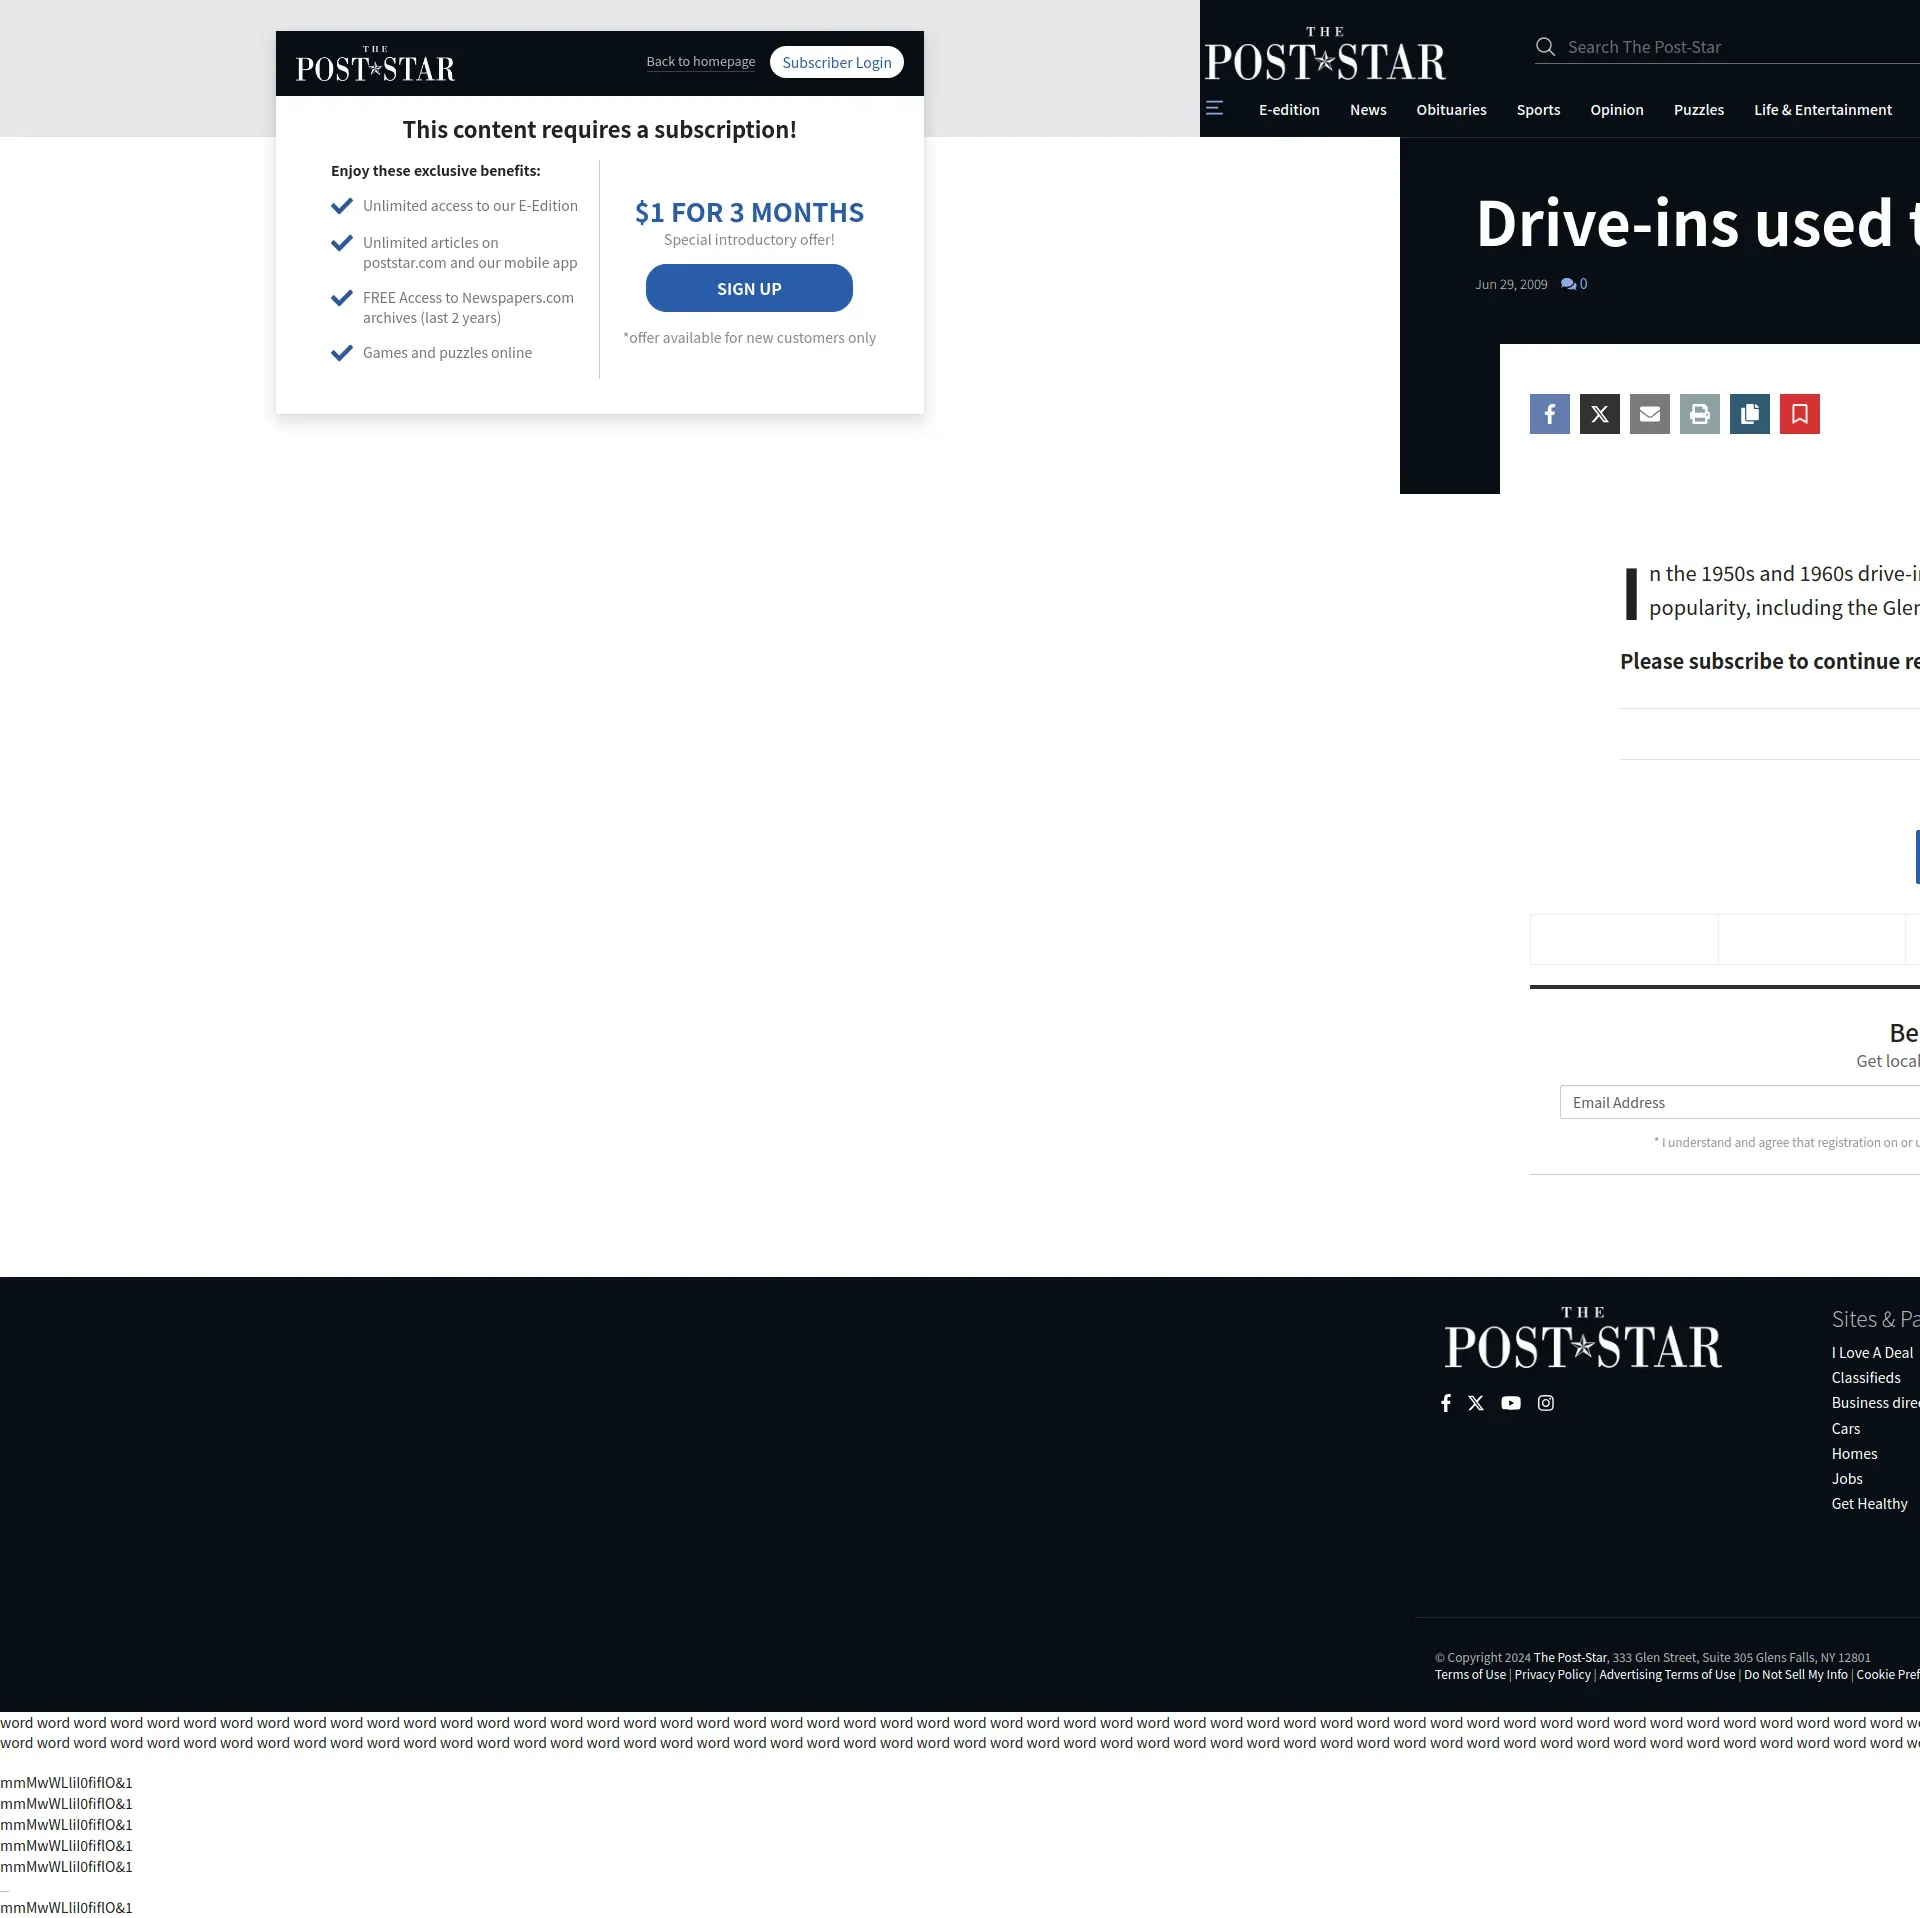Save article with red bookmark icon
The height and width of the screenshot is (1918, 1920).
(x=1799, y=414)
